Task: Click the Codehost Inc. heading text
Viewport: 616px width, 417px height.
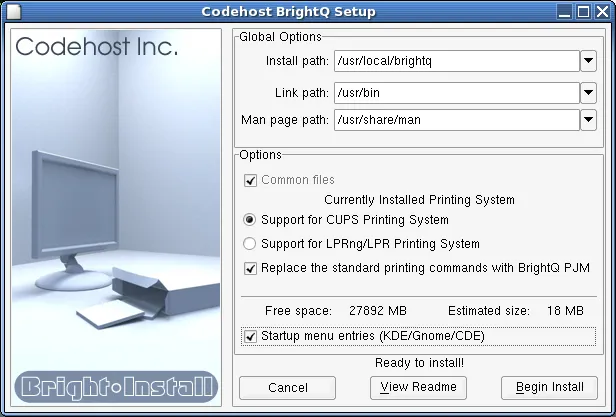Action: pyautogui.click(x=97, y=46)
